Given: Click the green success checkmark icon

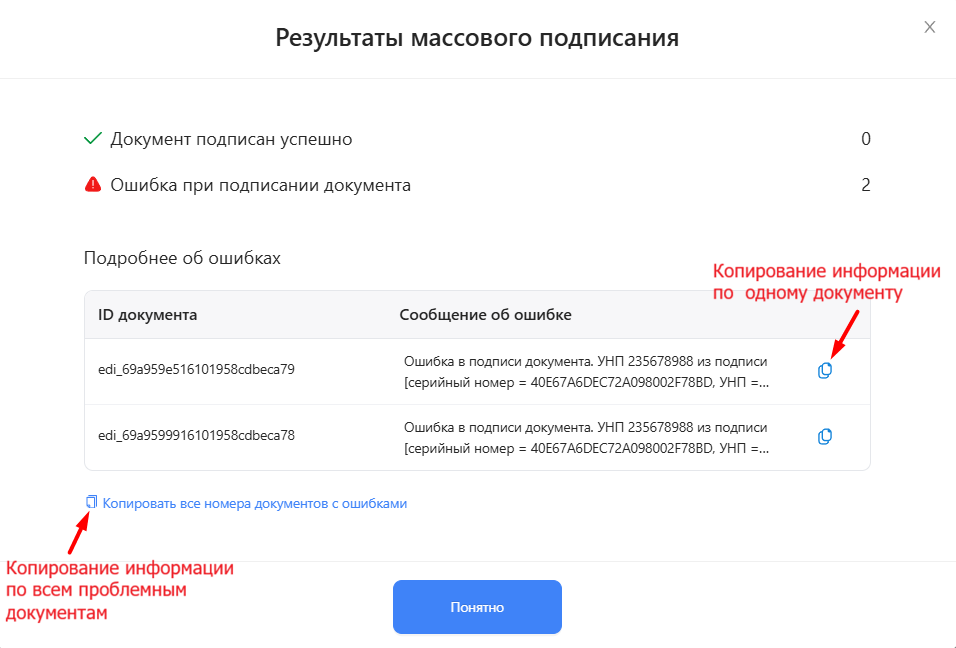Looking at the screenshot, I should click(x=93, y=139).
